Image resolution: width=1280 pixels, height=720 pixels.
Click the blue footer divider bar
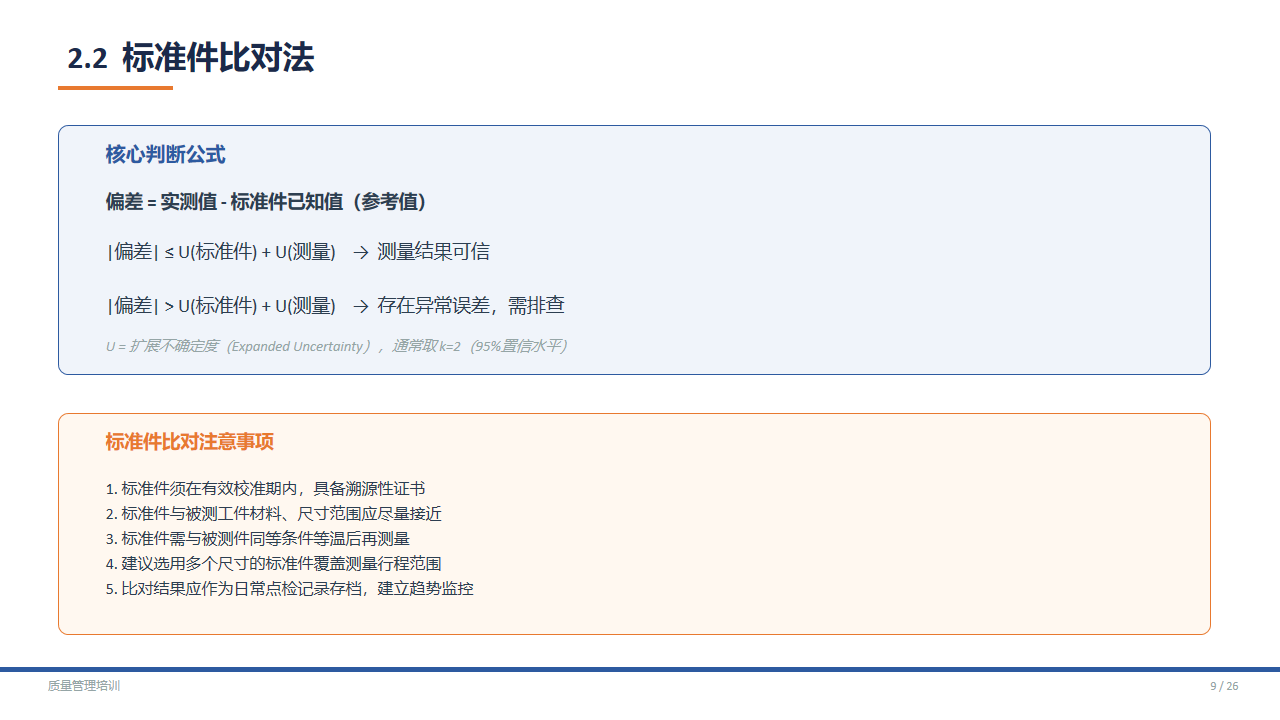pyautogui.click(x=640, y=669)
